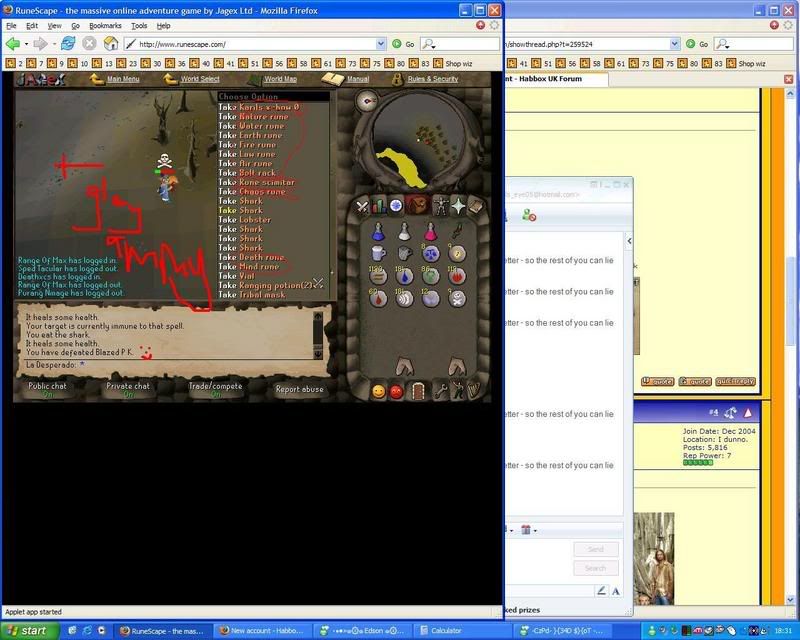Image resolution: width=800 pixels, height=640 pixels.
Task: Toggle Public chat setting
Action: (x=47, y=389)
